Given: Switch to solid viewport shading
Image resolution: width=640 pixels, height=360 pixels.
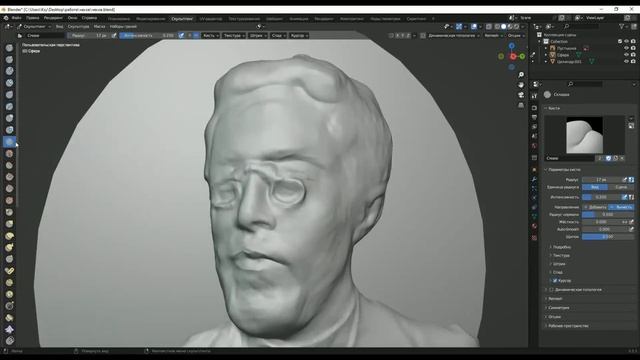Looking at the screenshot, I should point(503,27).
